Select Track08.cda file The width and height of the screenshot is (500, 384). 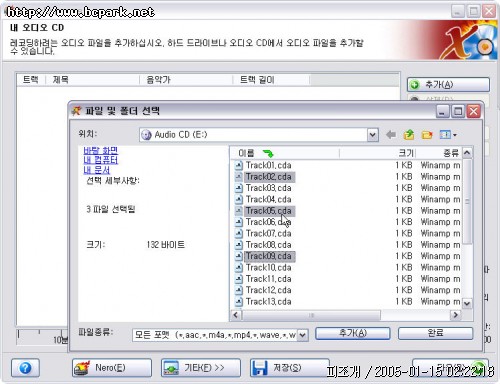tap(269, 245)
